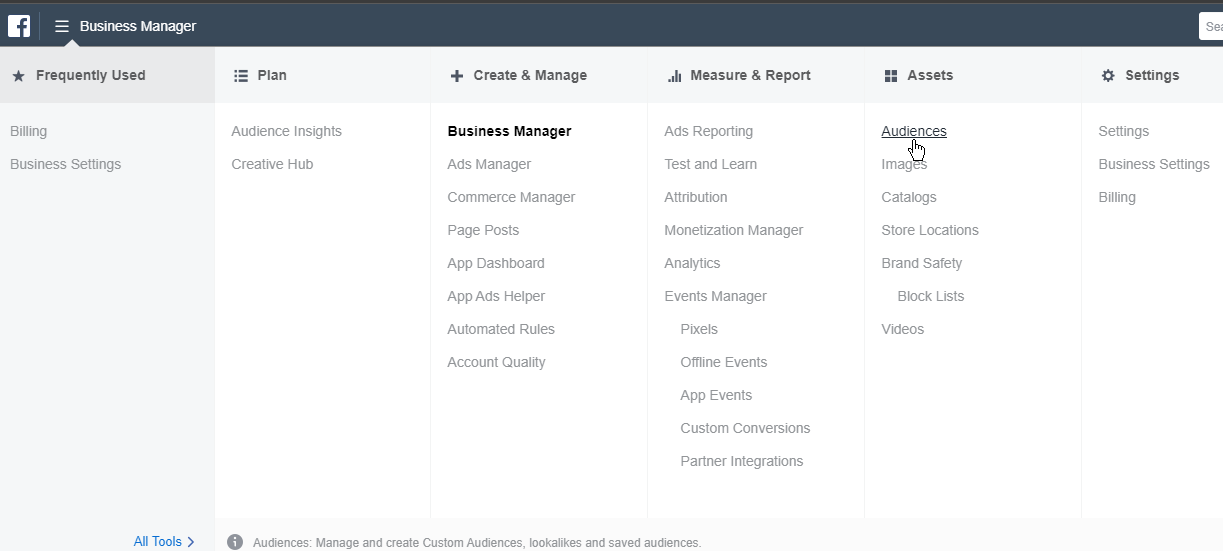Image resolution: width=1223 pixels, height=551 pixels.
Task: Open Creative Hub
Action: coord(272,164)
